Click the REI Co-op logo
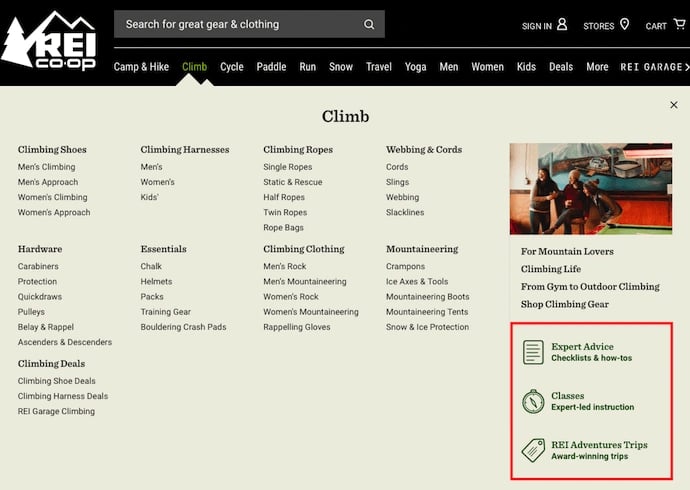 49,42
